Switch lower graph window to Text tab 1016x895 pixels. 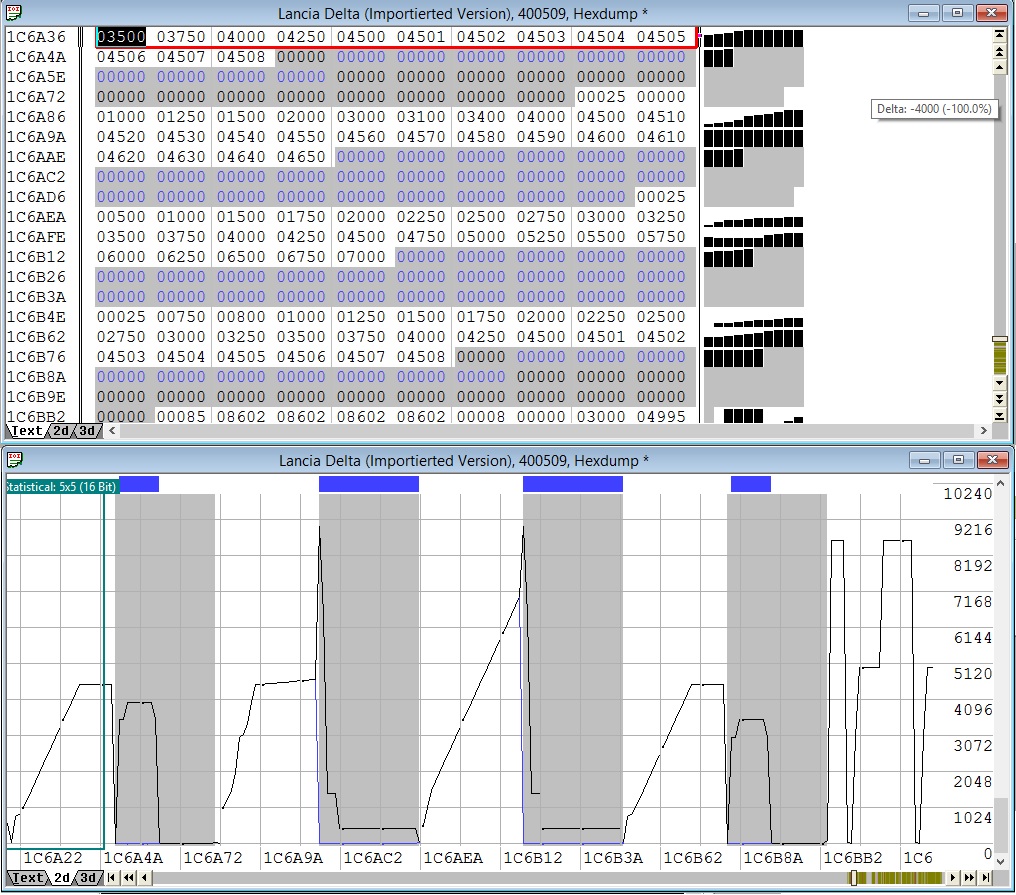click(x=27, y=878)
